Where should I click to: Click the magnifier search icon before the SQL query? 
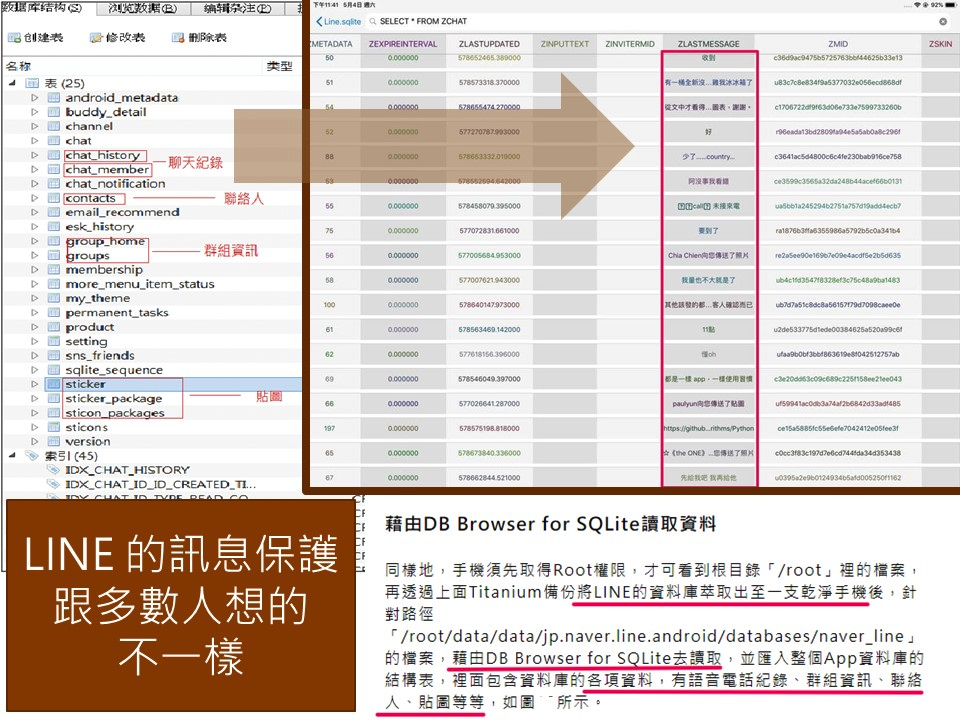click(x=373, y=21)
